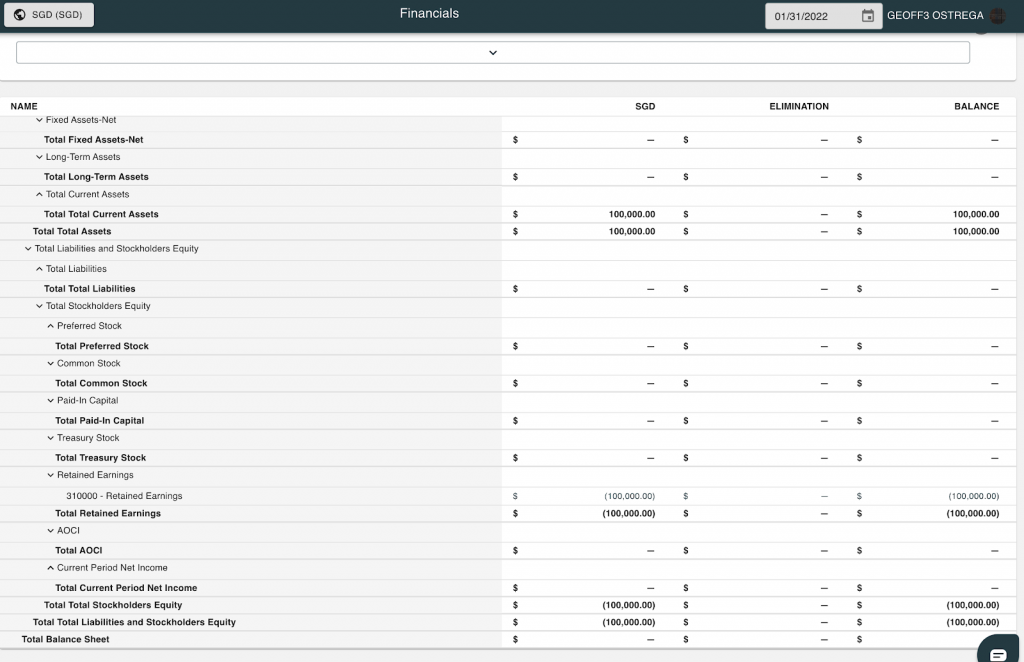Click the ELIMINATION column header
Screen dimensions: 1024x662
coord(799,106)
